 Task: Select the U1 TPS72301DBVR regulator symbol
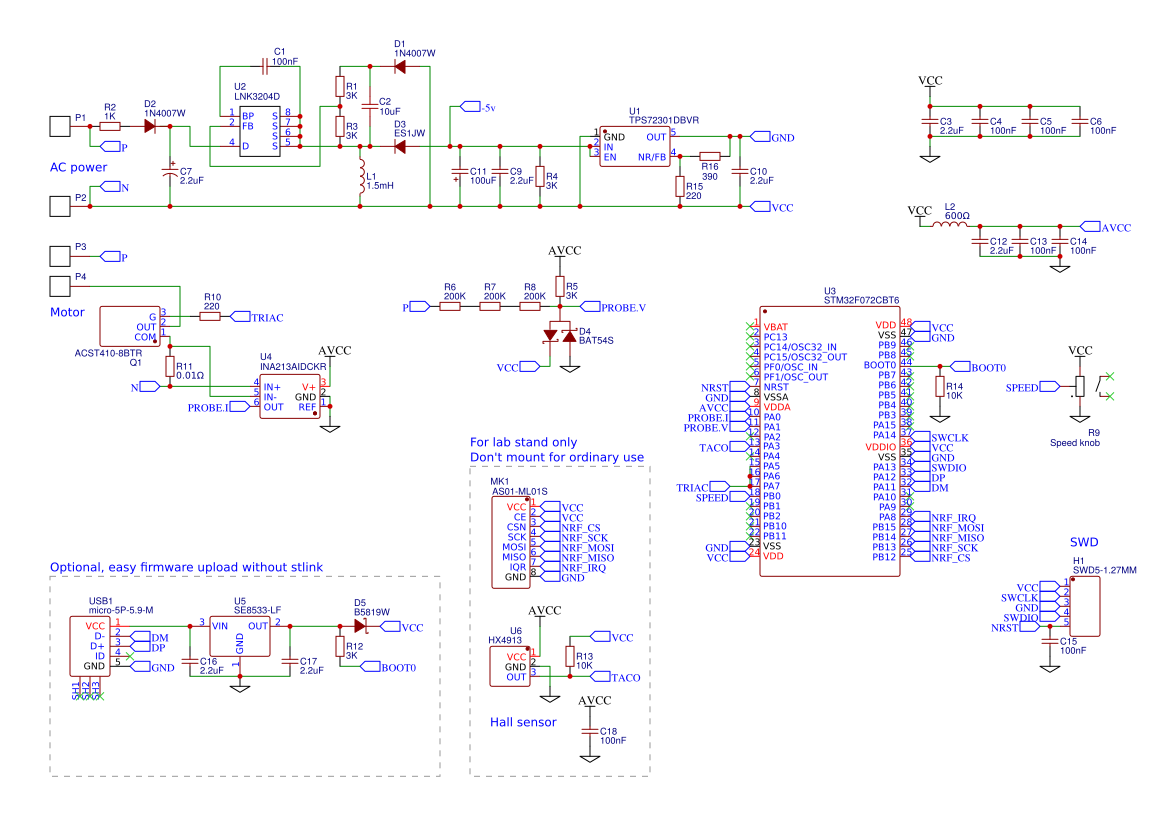pyautogui.click(x=635, y=146)
